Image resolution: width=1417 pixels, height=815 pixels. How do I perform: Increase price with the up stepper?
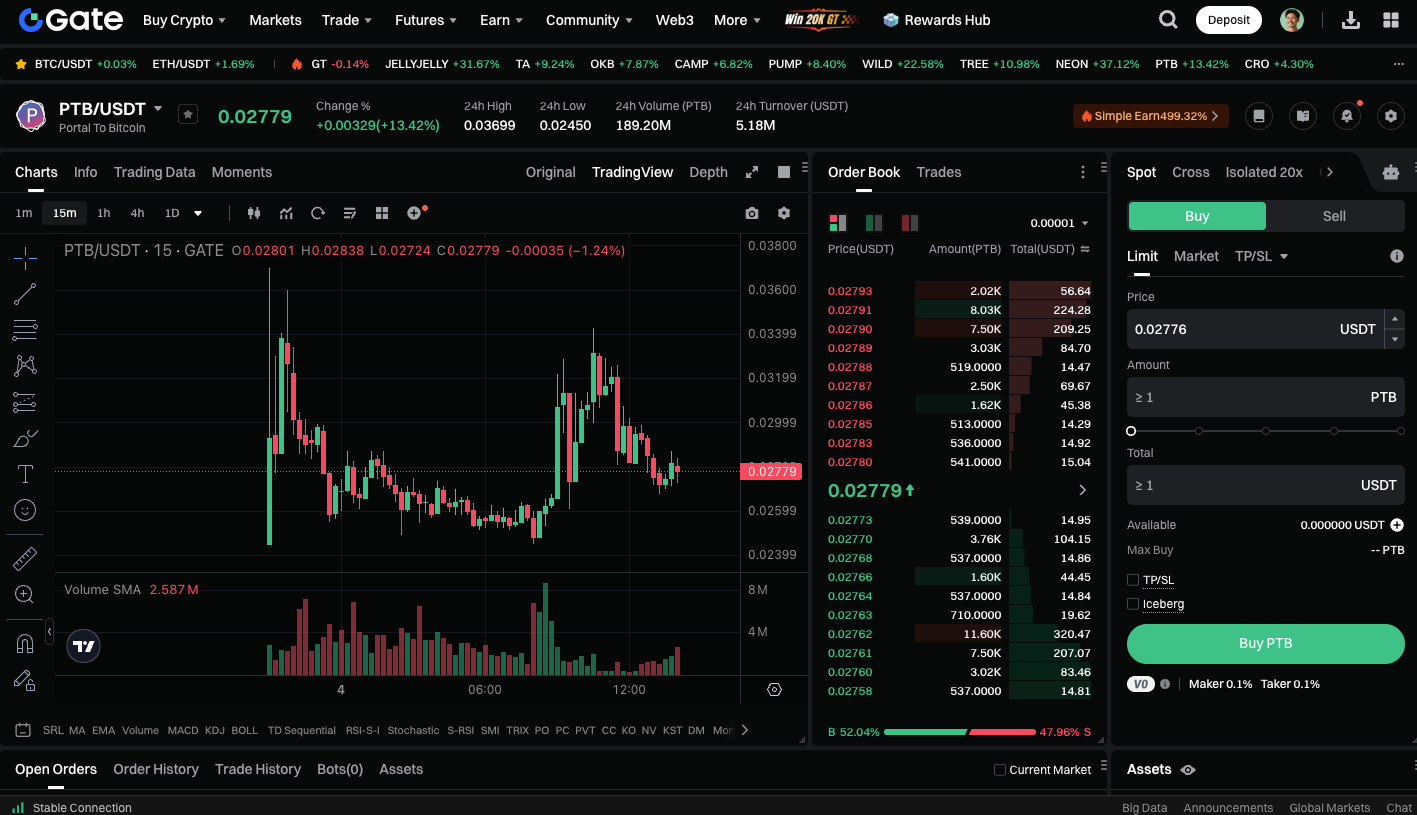click(1395, 319)
